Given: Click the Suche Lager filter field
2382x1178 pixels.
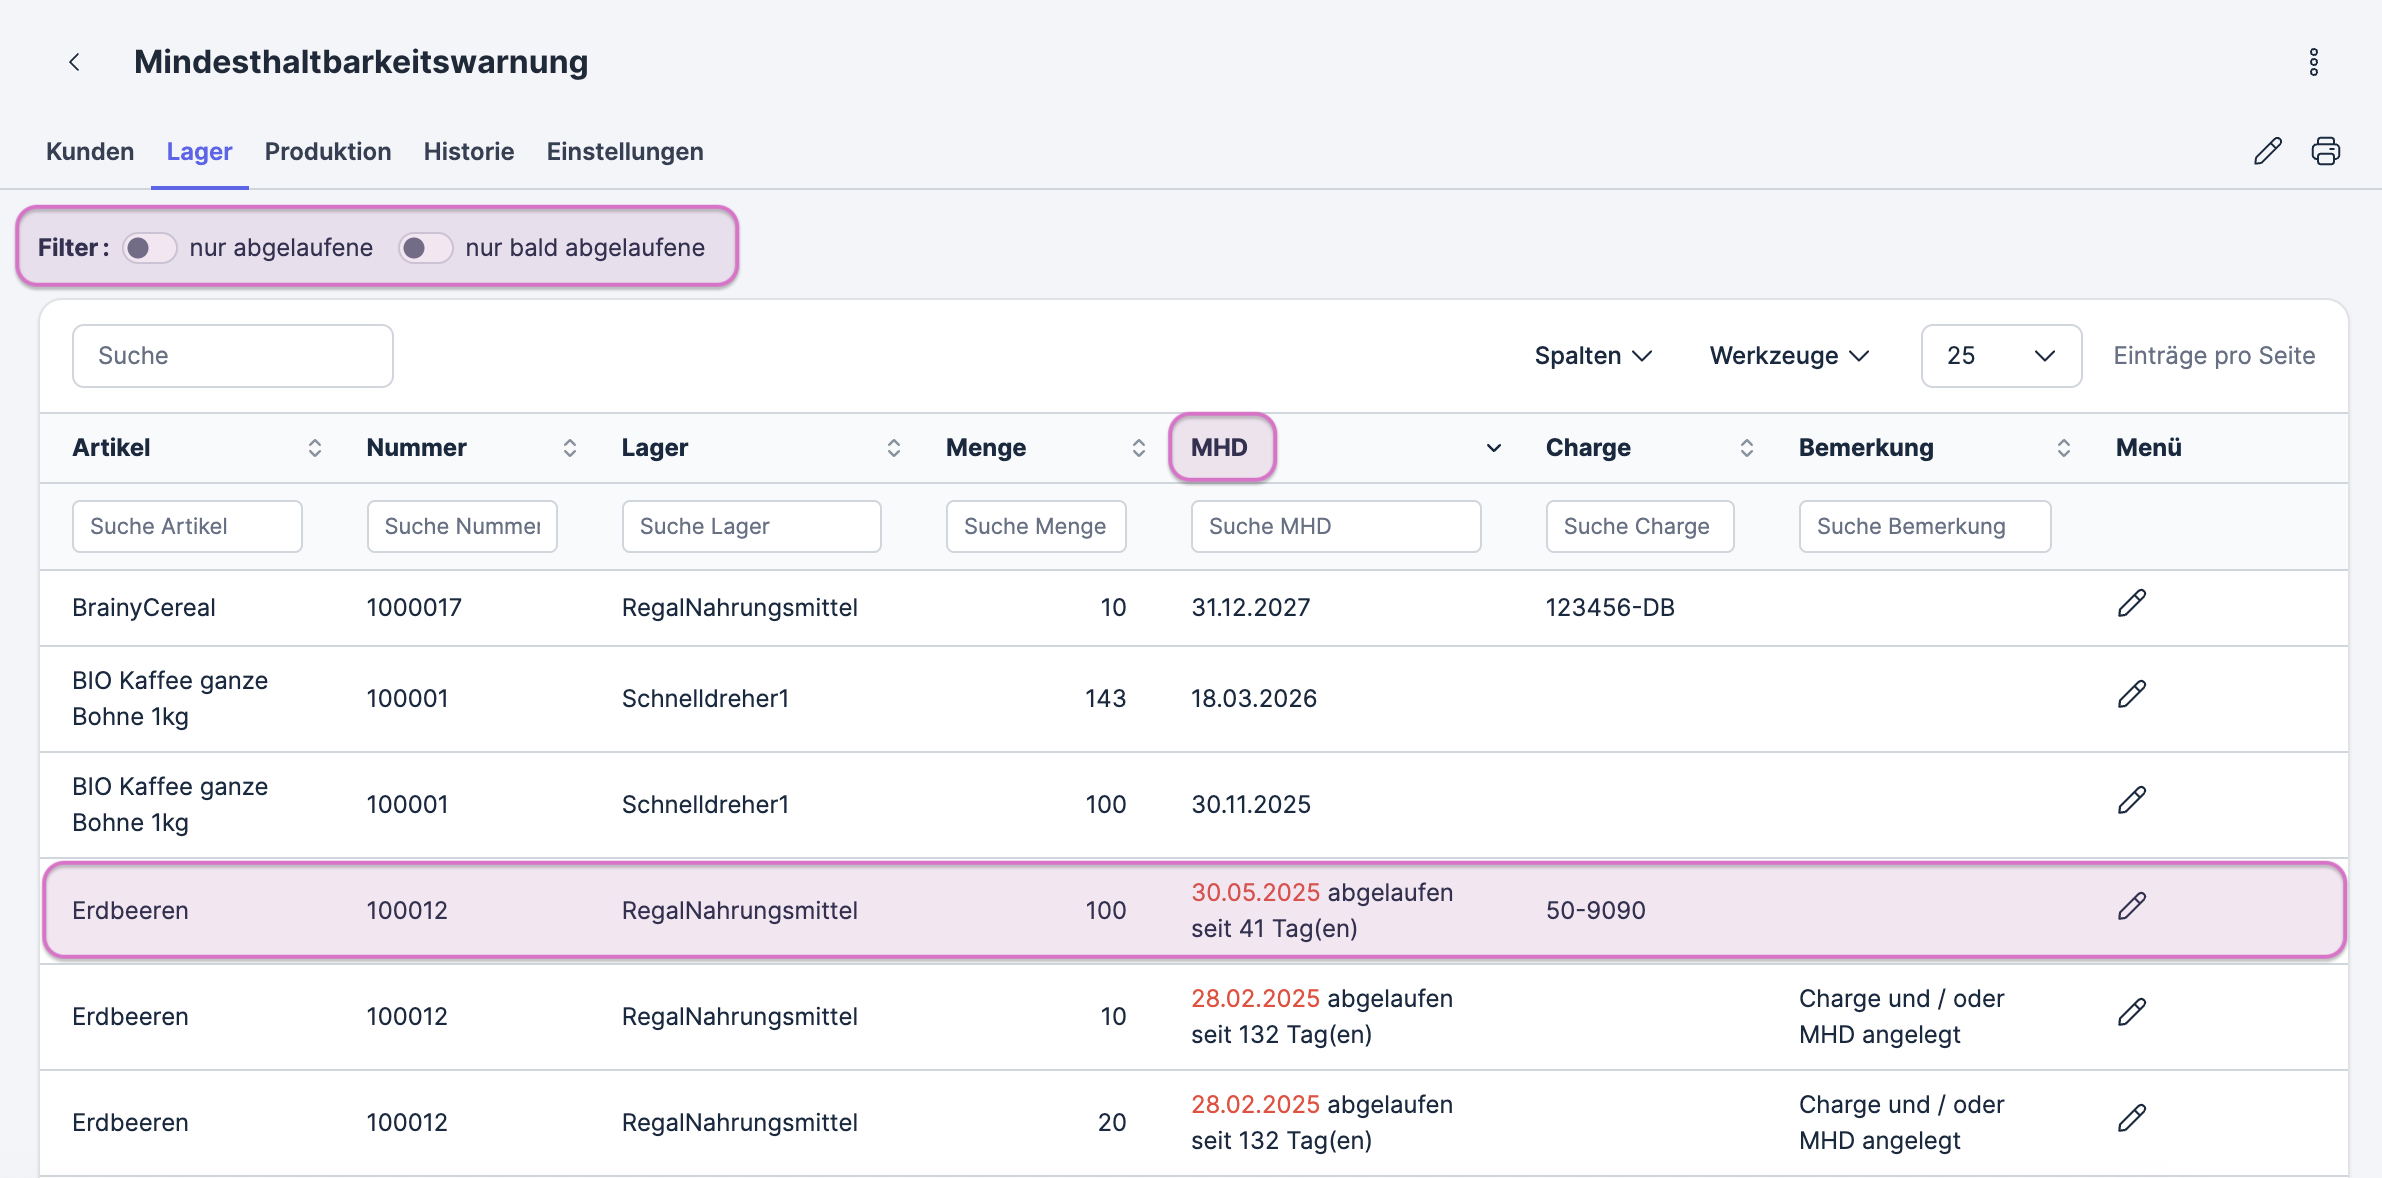Looking at the screenshot, I should tap(751, 526).
